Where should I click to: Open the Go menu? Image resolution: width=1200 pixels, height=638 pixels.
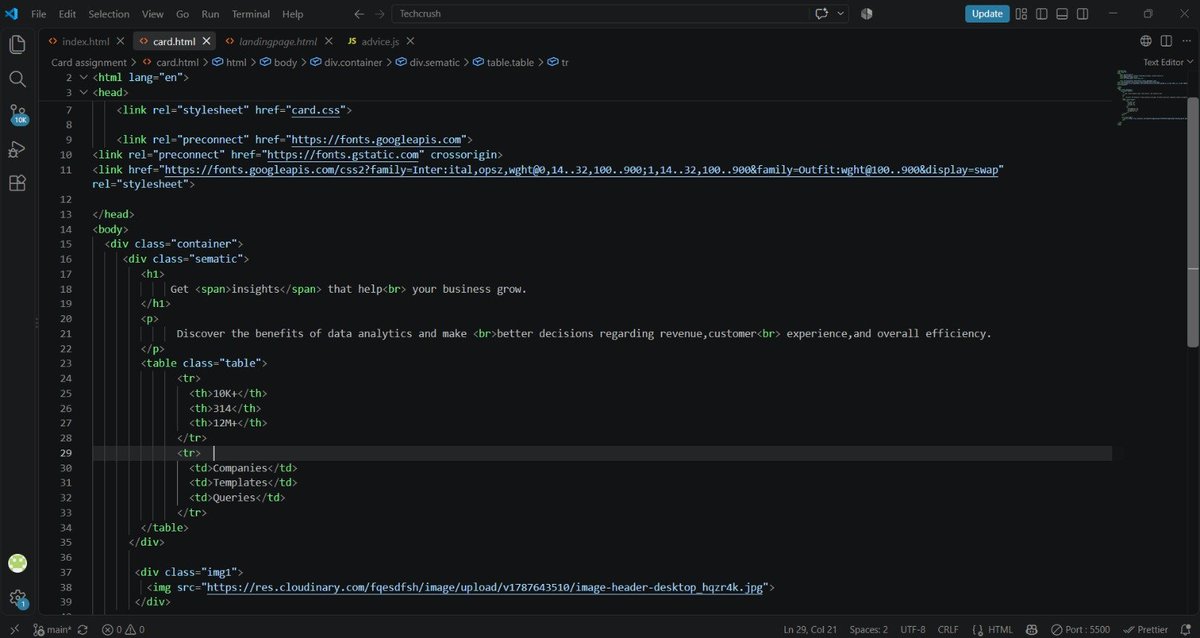pyautogui.click(x=182, y=14)
